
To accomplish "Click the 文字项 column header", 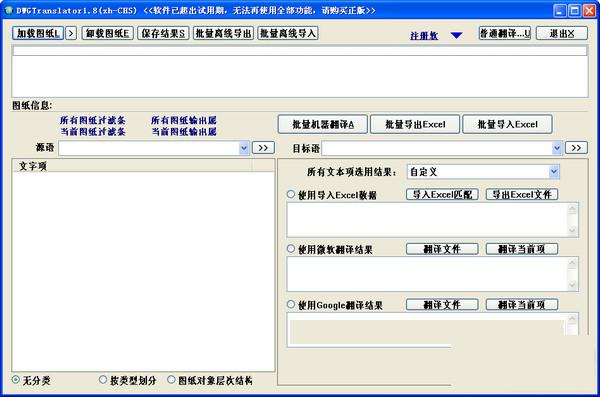I will click(132, 166).
